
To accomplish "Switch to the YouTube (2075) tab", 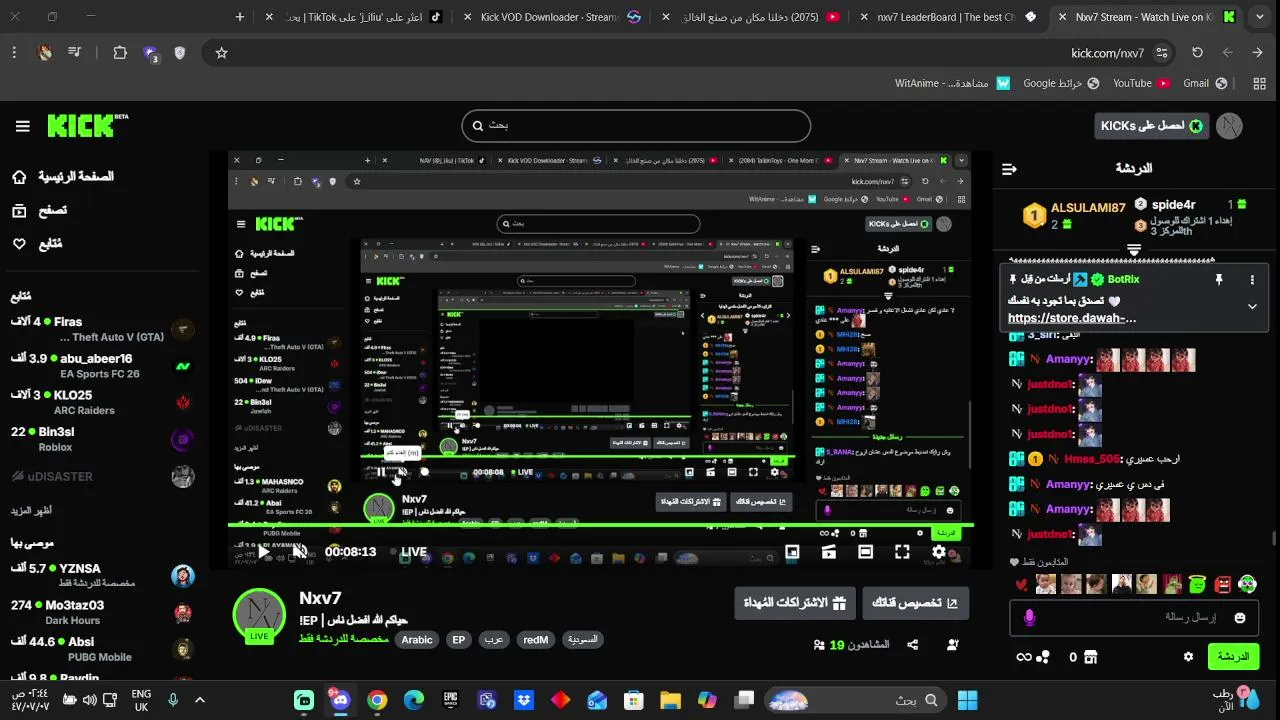I will (x=750, y=17).
